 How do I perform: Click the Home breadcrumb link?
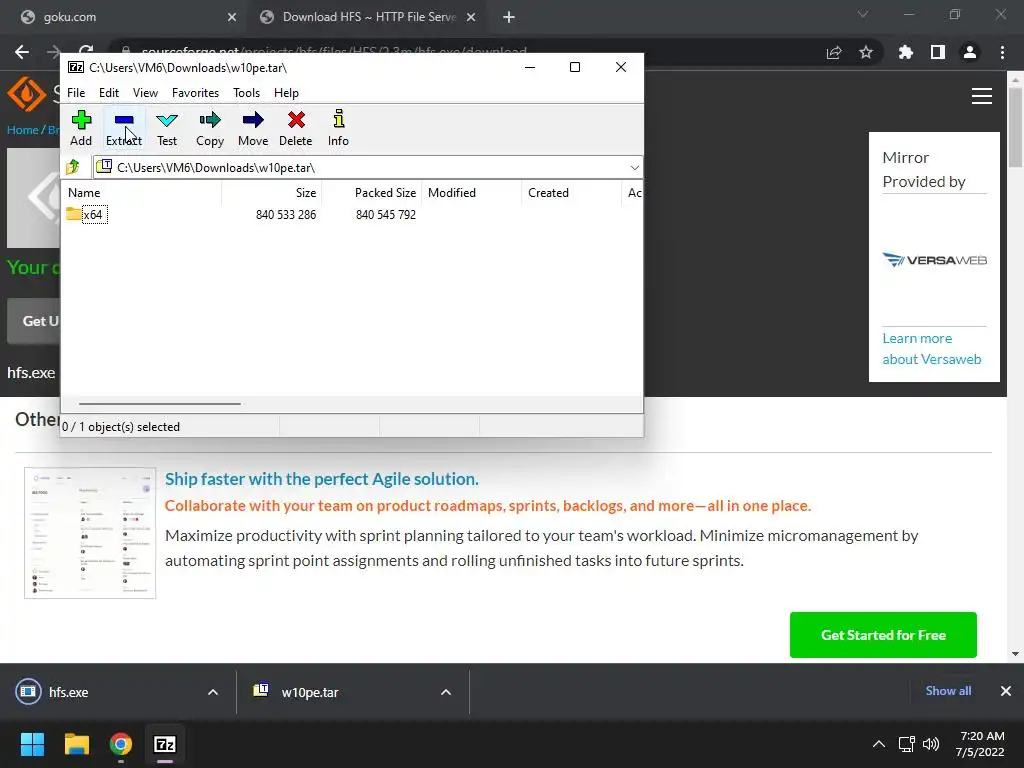(x=22, y=129)
